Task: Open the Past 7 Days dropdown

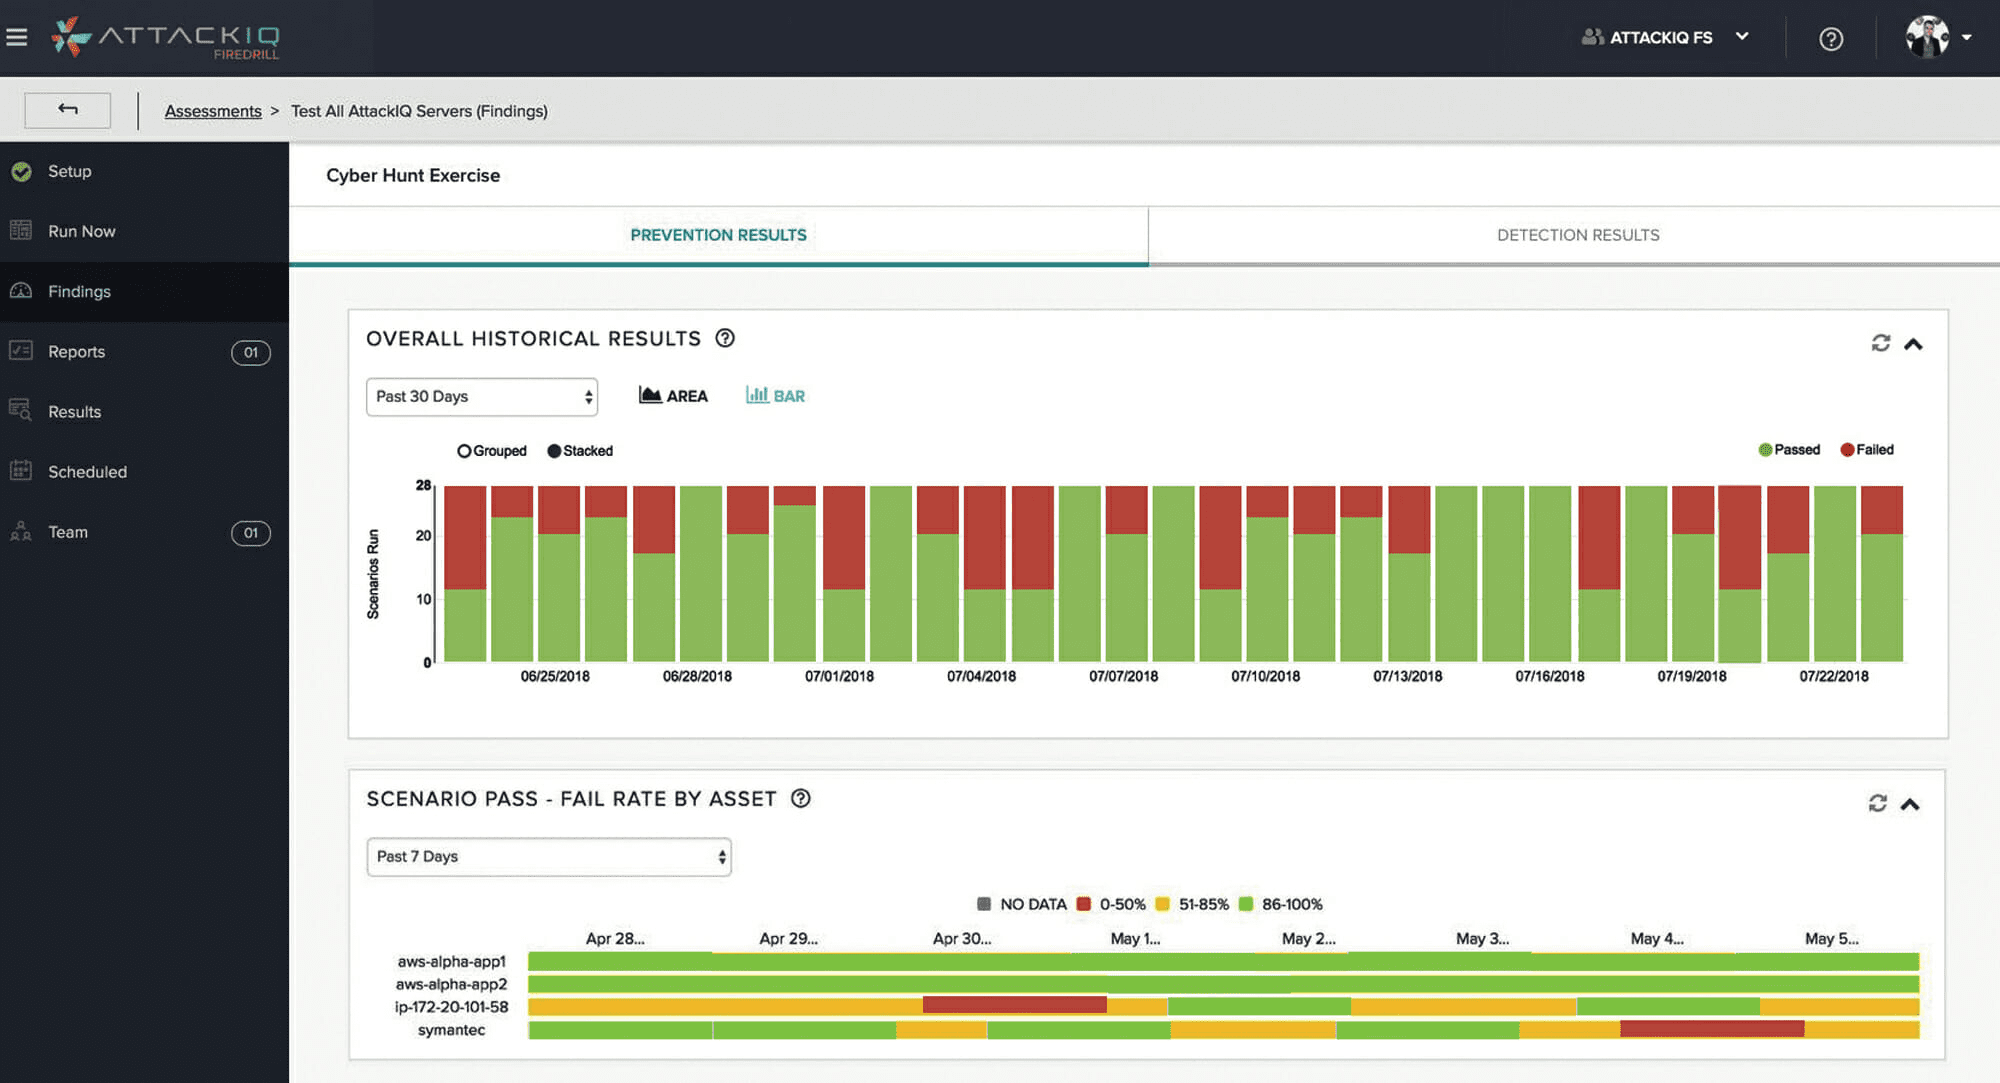Action: [x=549, y=857]
